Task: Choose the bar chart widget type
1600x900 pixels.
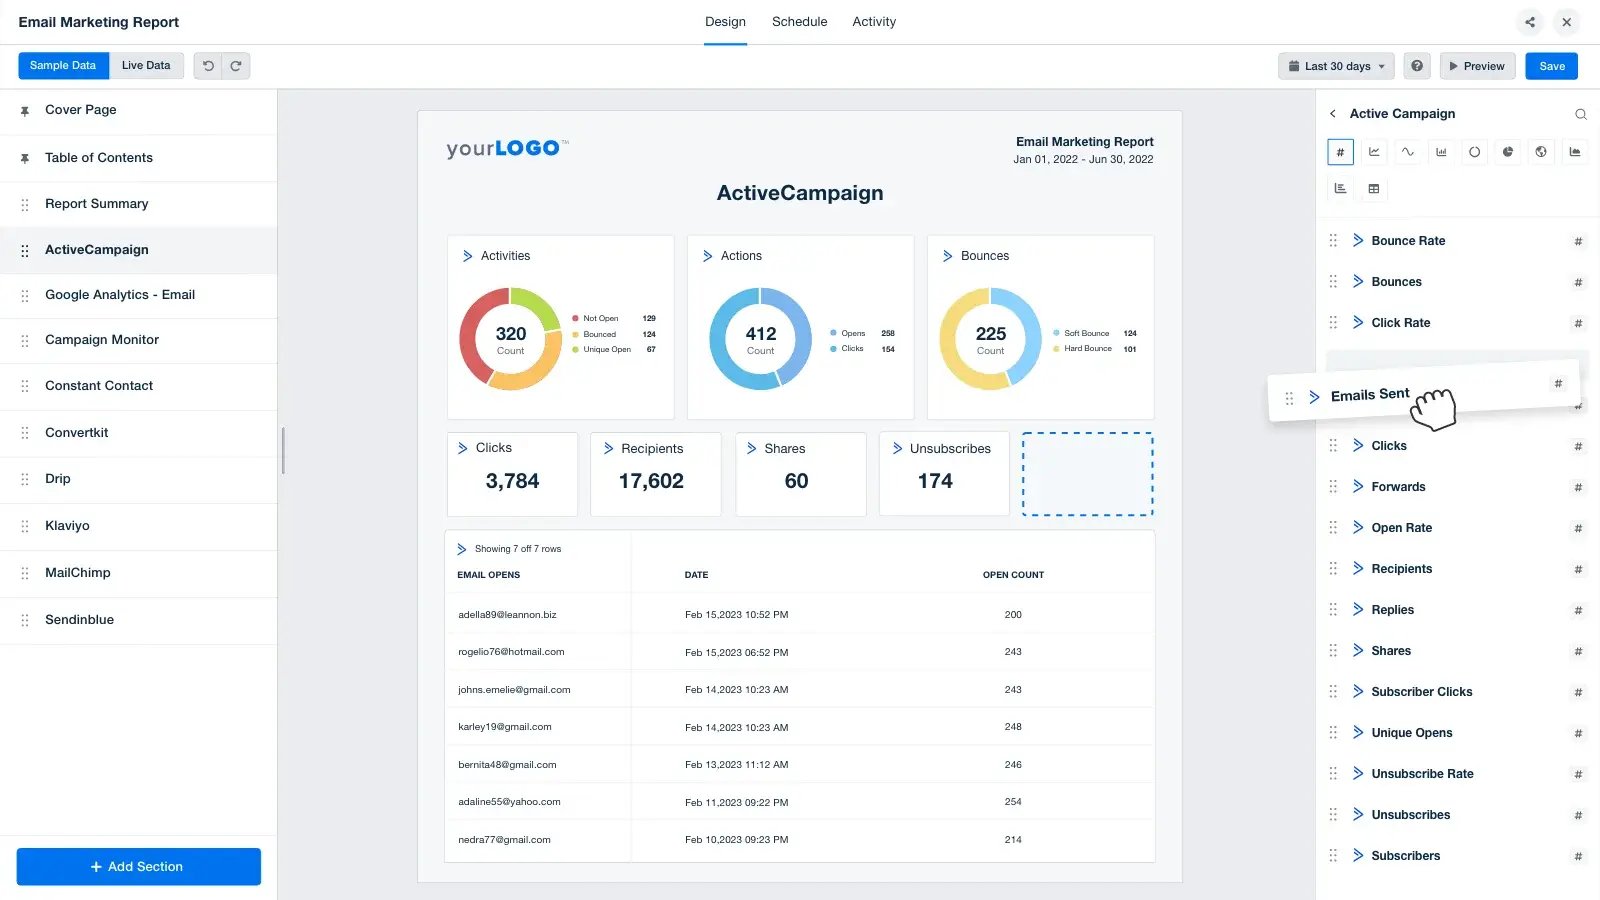Action: 1441,152
